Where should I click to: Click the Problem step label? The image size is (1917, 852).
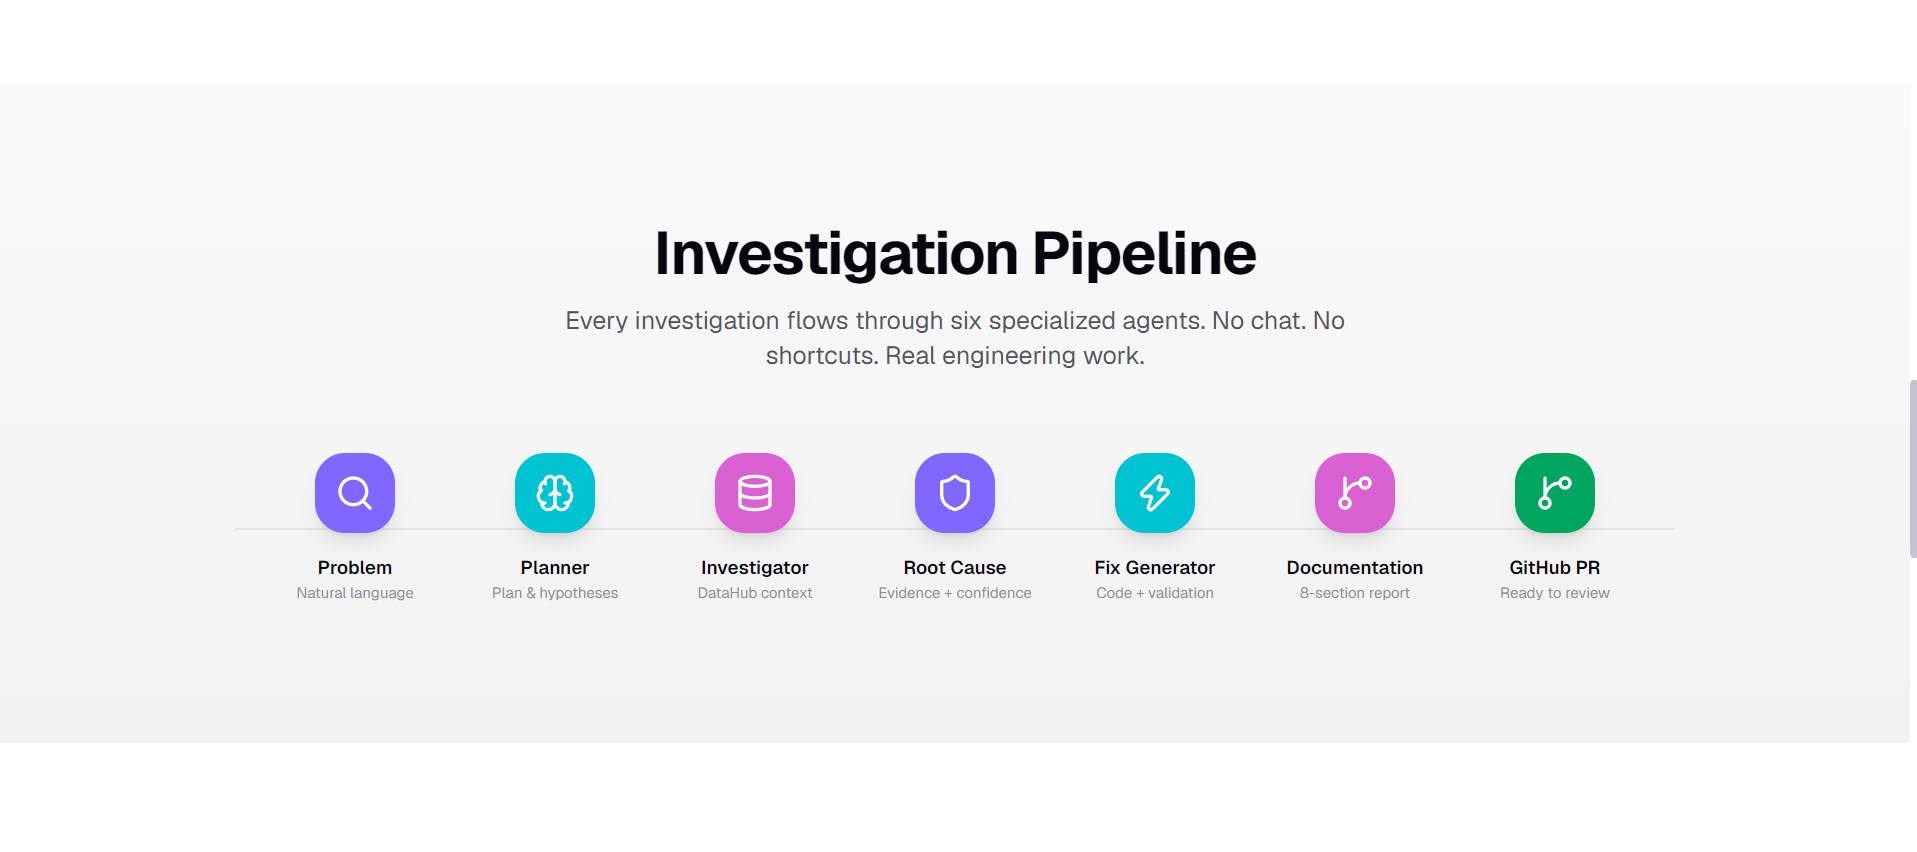point(355,568)
